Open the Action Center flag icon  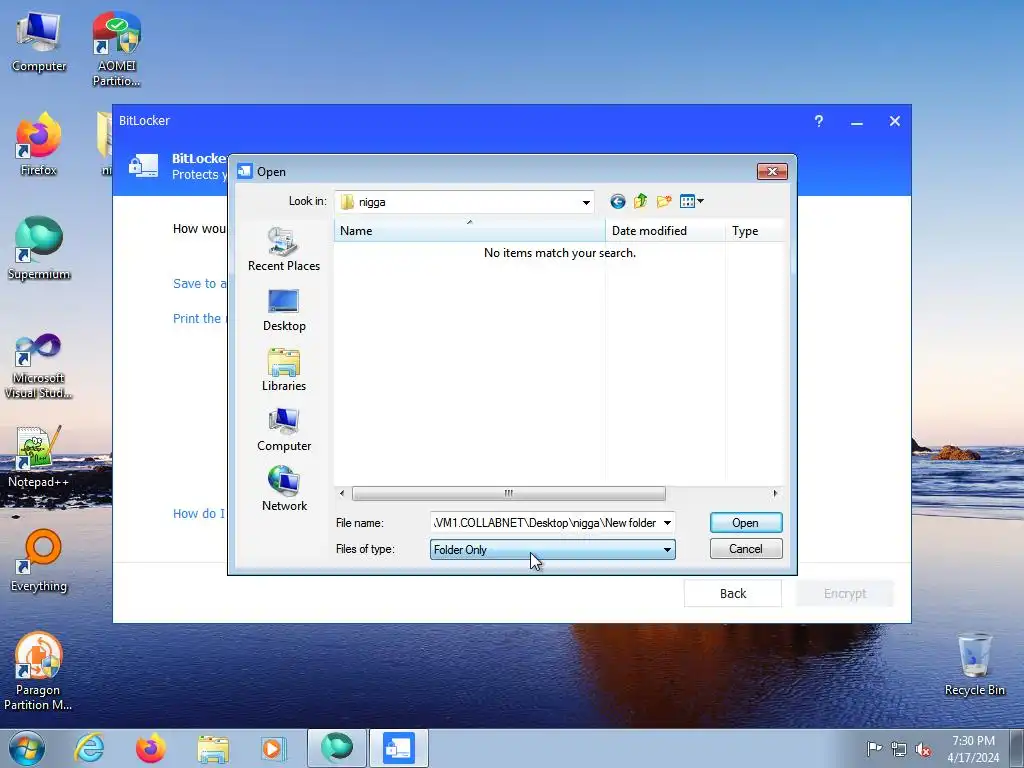click(x=874, y=749)
